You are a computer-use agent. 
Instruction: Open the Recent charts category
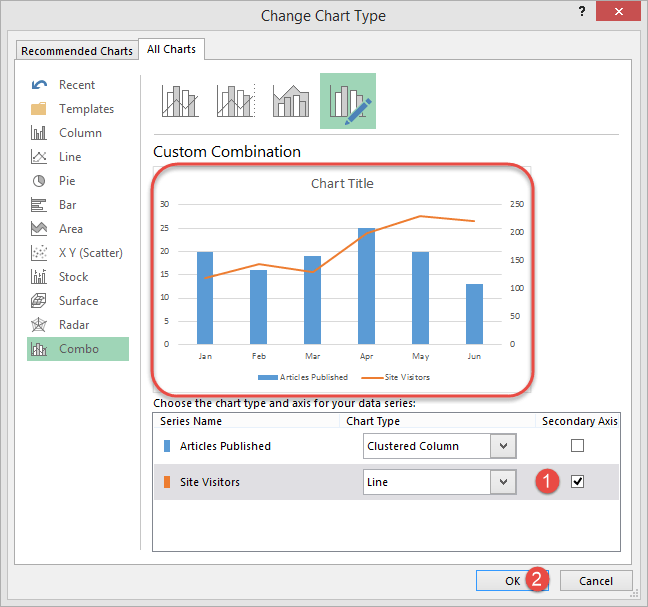[x=77, y=85]
